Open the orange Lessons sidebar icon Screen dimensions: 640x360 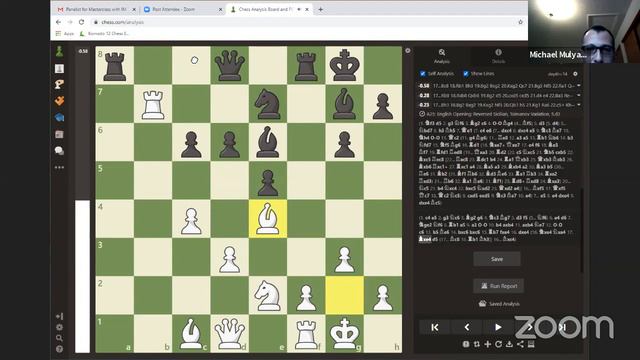pyautogui.click(x=60, y=101)
